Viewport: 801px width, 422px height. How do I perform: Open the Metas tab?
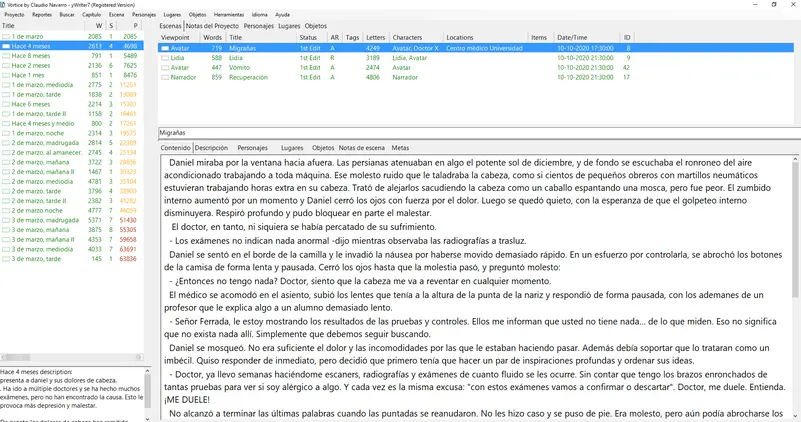tap(400, 148)
